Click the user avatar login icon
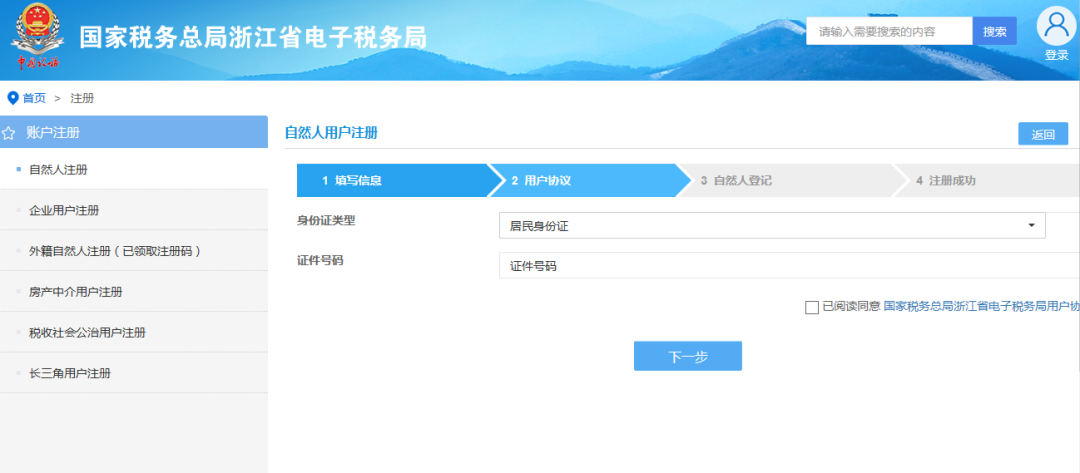The width and height of the screenshot is (1080, 473). click(1056, 26)
